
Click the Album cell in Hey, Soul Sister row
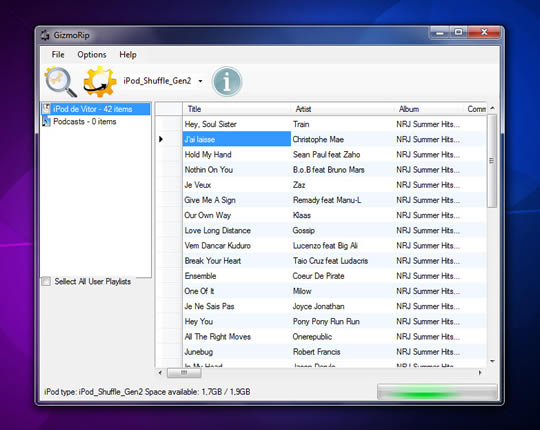[x=429, y=124]
